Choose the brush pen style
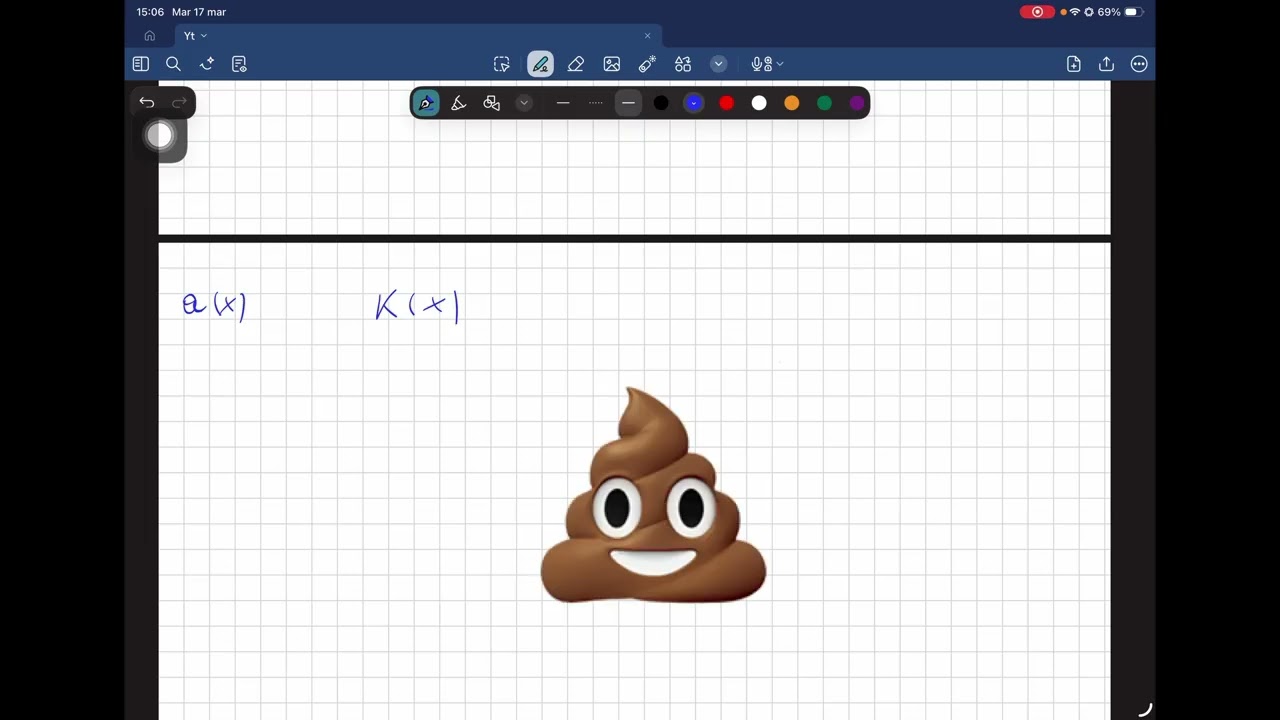Screen dimensions: 1280x720 459,103
